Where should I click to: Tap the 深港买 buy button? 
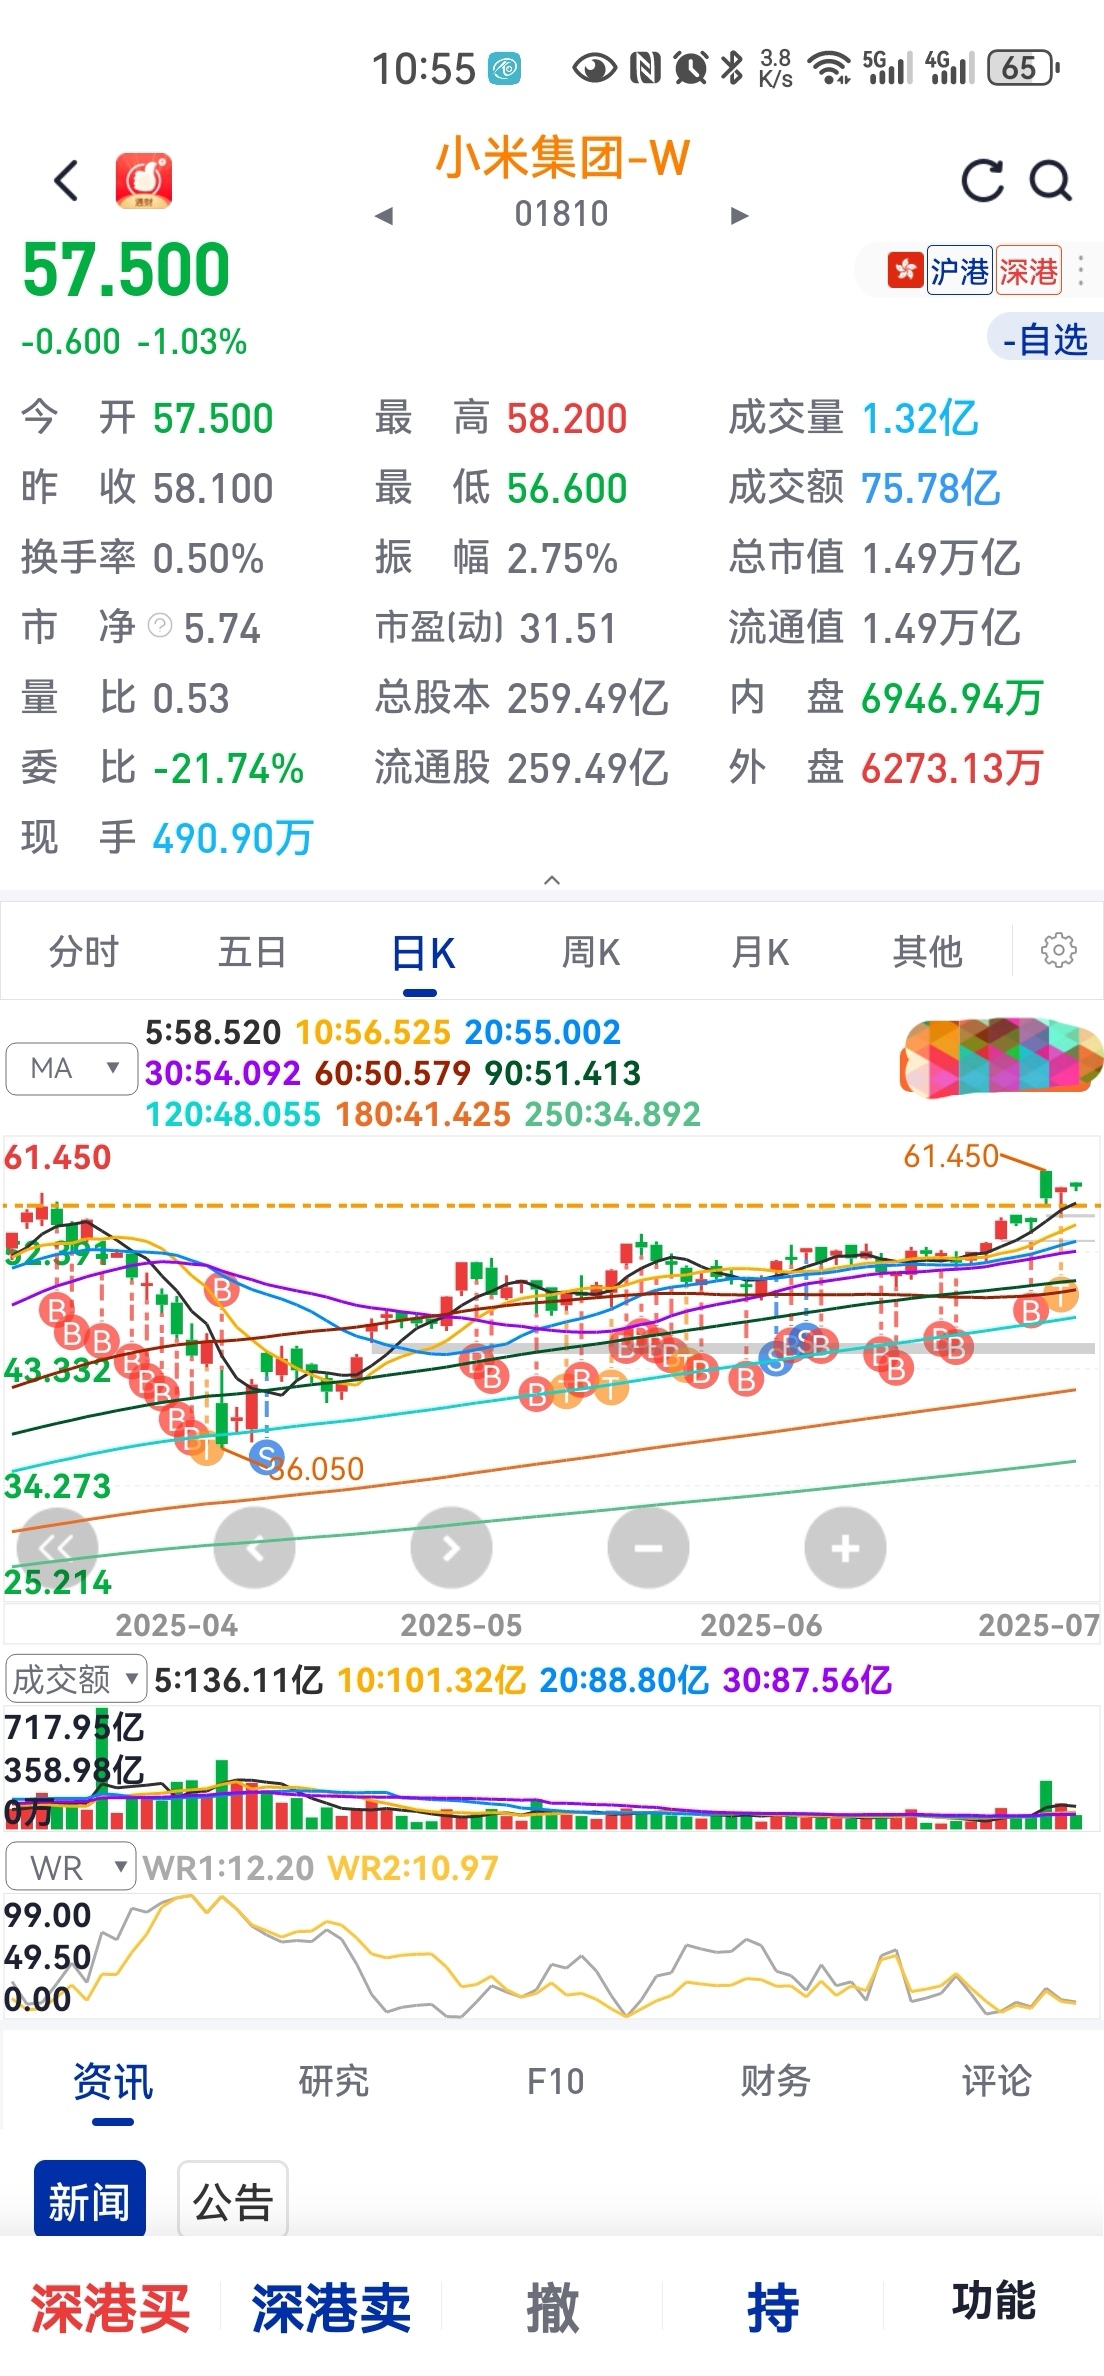click(110, 2308)
